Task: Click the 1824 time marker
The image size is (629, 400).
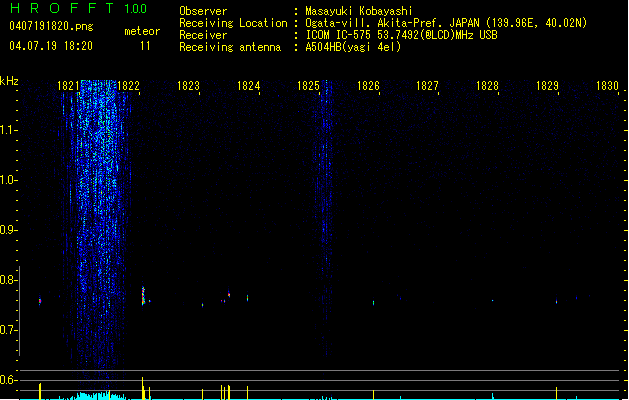Action: 248,86
